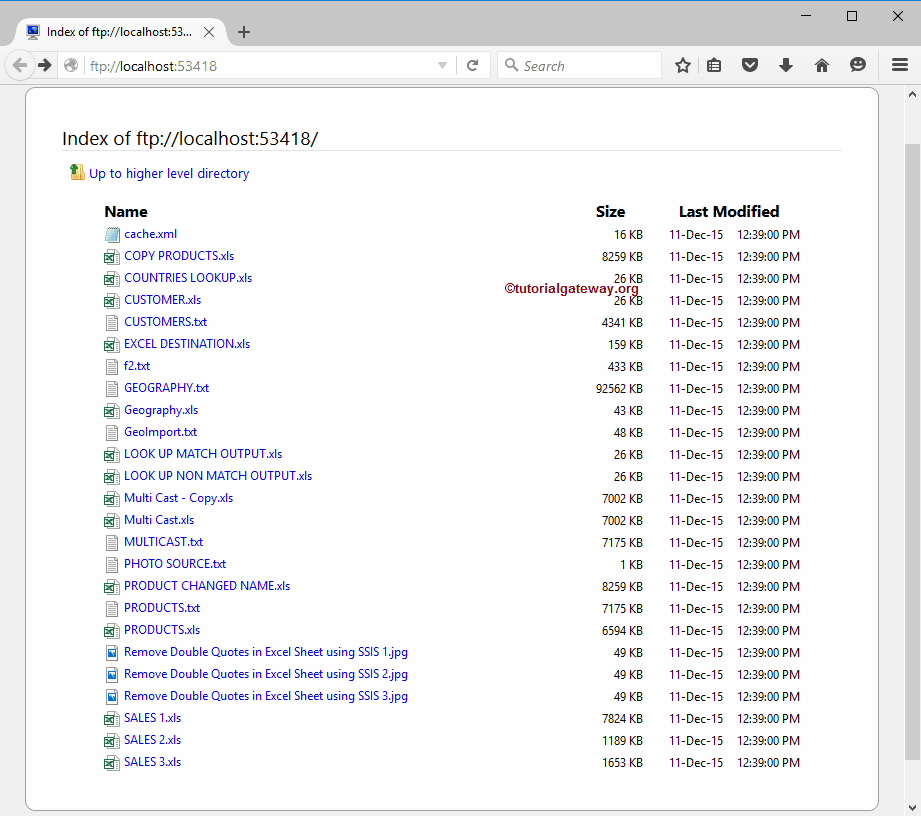
Task: Click the address bar showing ftp://localhost:53418
Action: pyautogui.click(x=260, y=66)
